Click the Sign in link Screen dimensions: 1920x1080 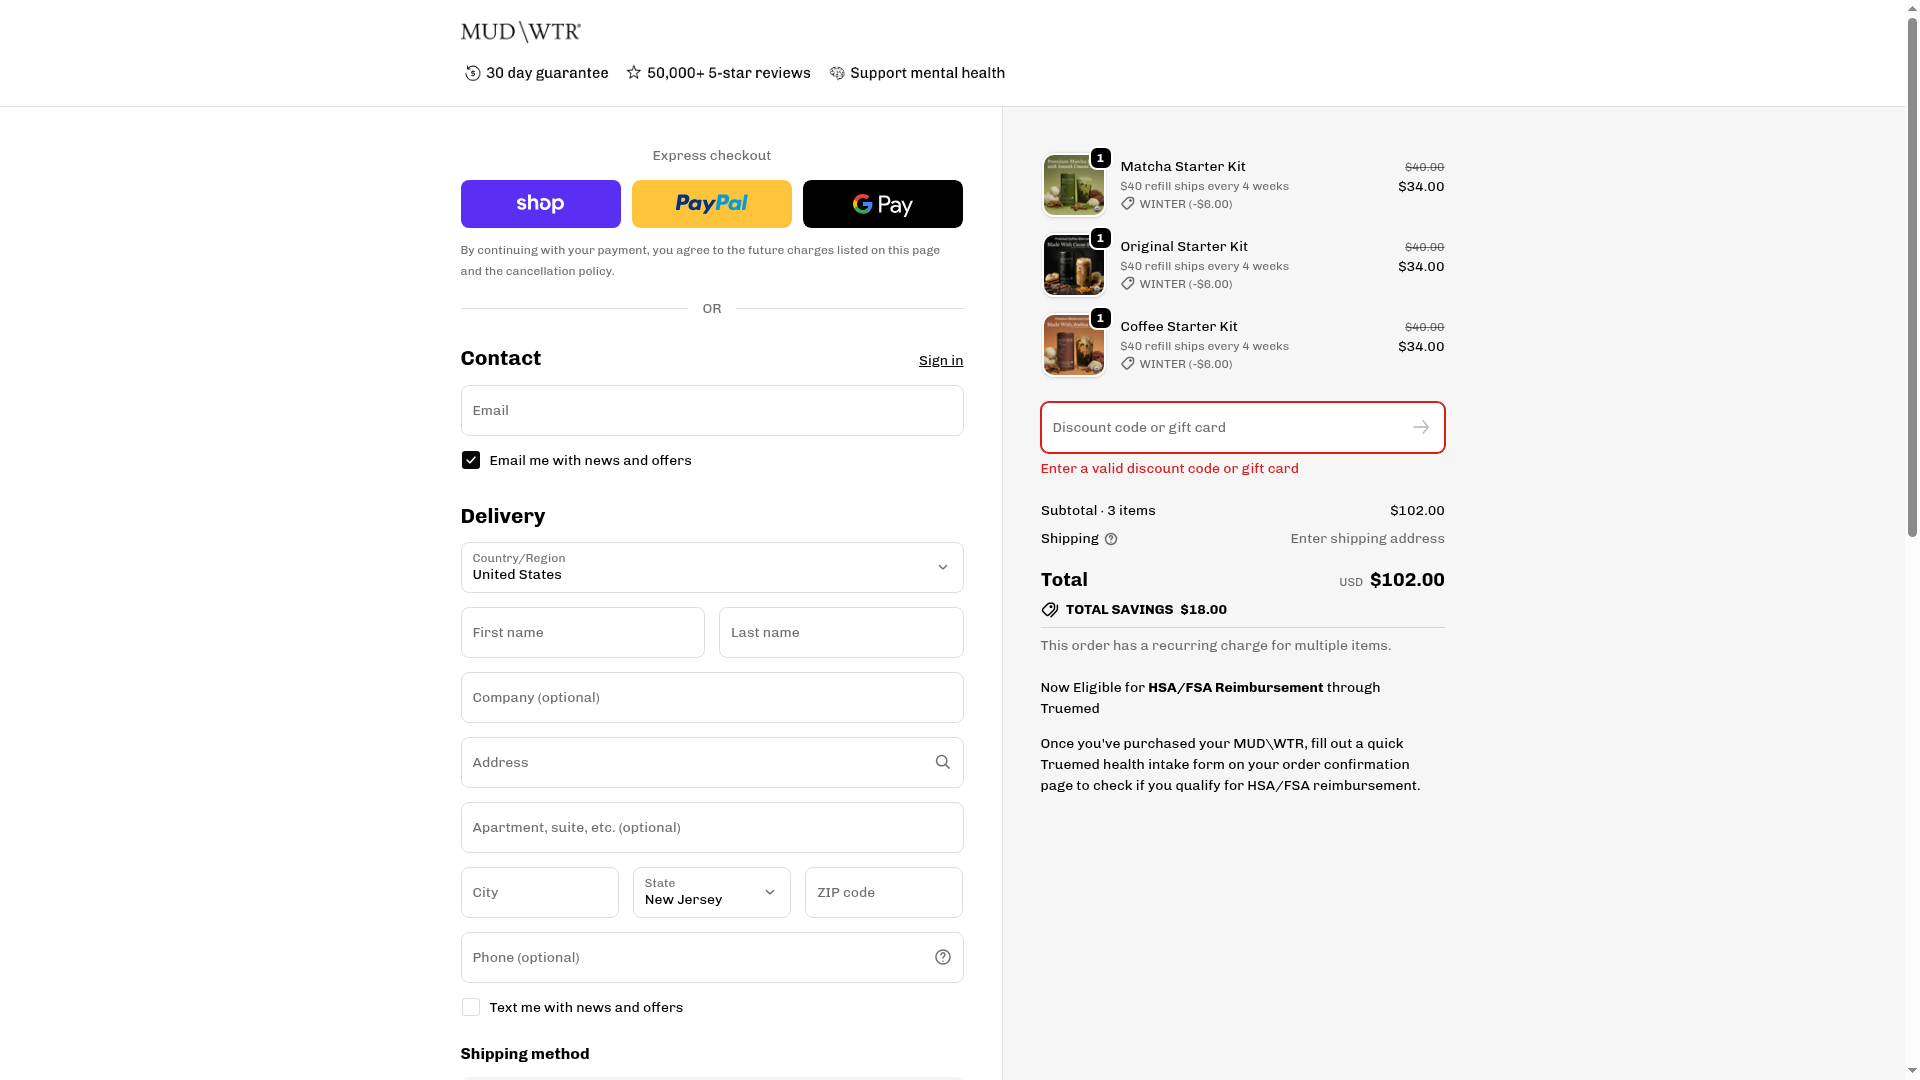point(940,360)
